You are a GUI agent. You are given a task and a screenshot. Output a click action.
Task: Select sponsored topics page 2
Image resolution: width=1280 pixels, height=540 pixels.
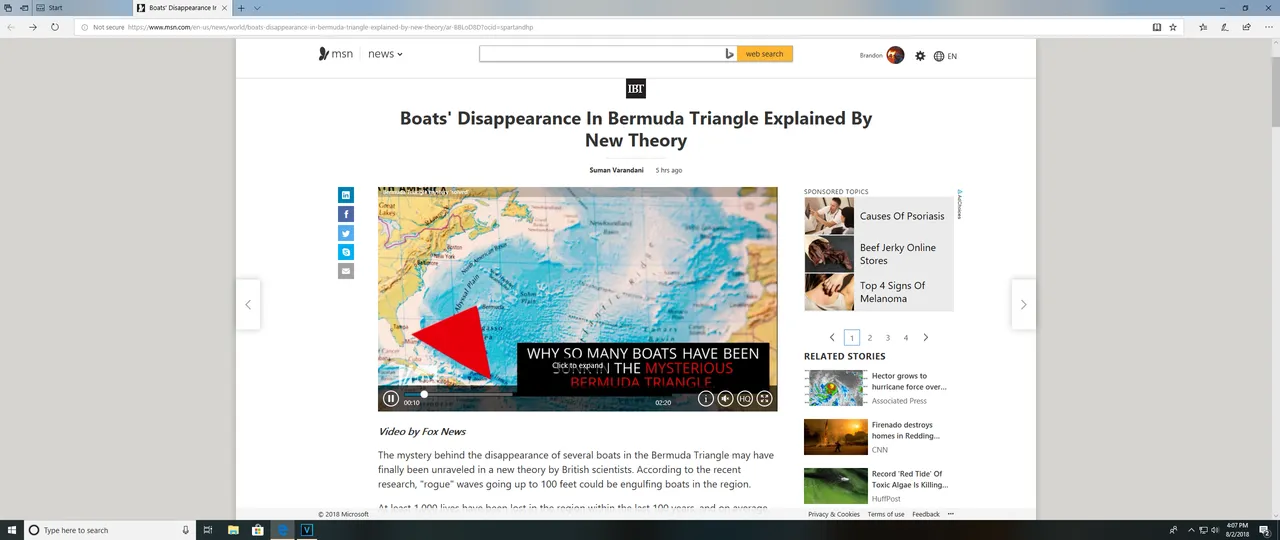point(870,338)
